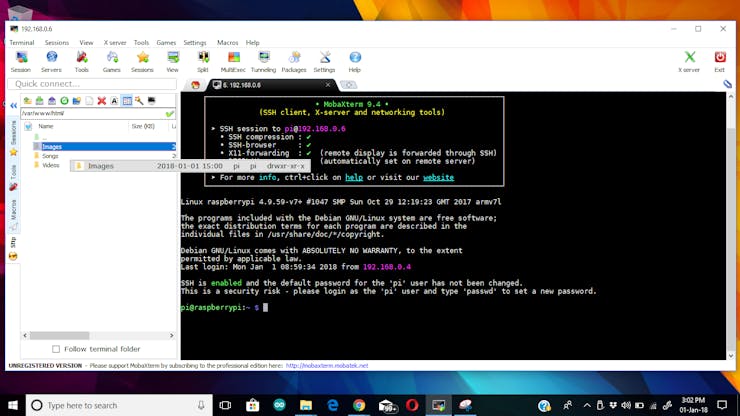
Task: Open Chrome from the taskbar
Action: point(359,405)
